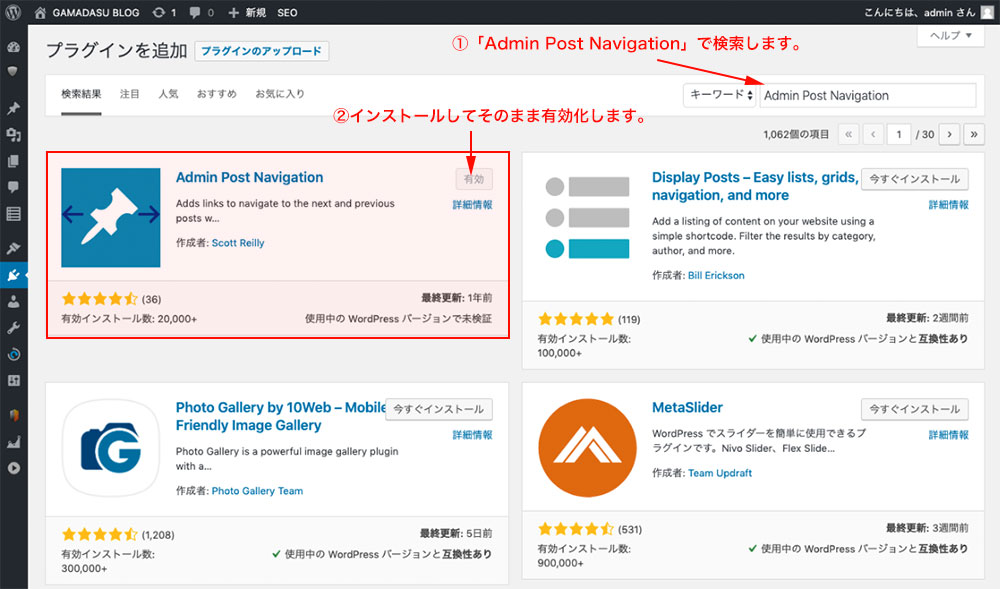The height and width of the screenshot is (589, 1000).
Task: Open author Scott Reilly link
Action: tap(238, 242)
